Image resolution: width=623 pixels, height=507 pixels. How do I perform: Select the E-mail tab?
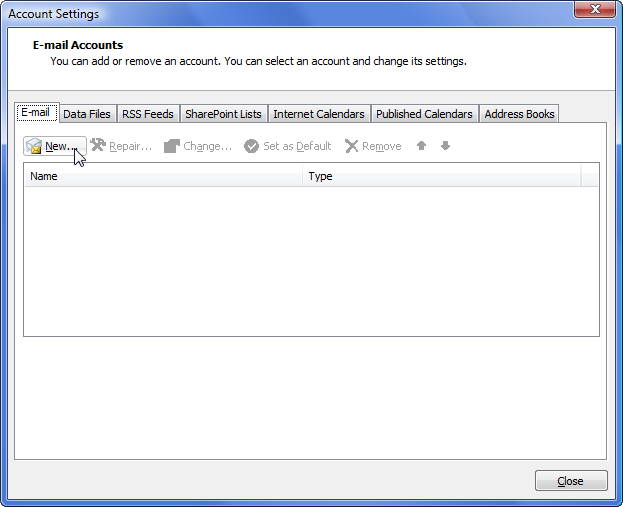coord(36,113)
